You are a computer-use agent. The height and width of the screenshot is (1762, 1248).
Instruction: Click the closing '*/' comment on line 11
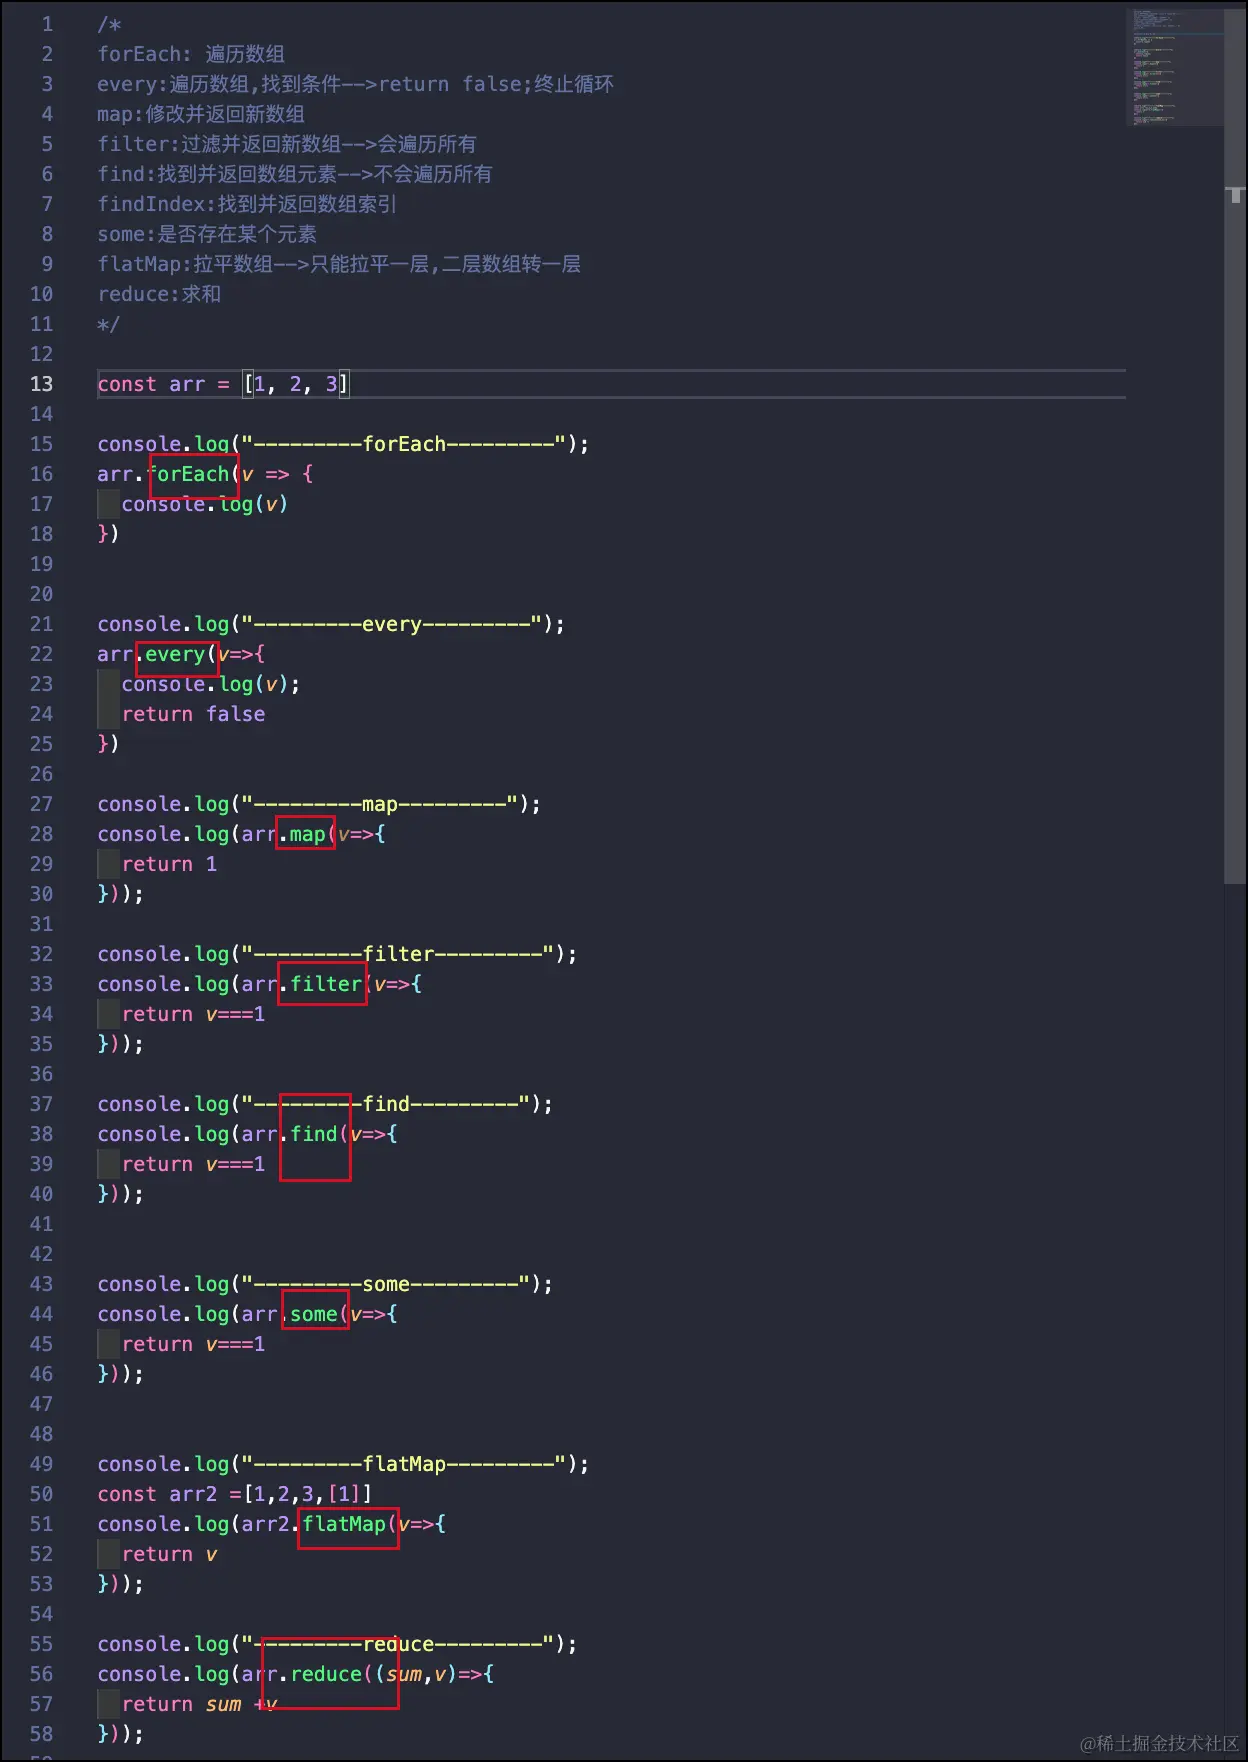108,324
